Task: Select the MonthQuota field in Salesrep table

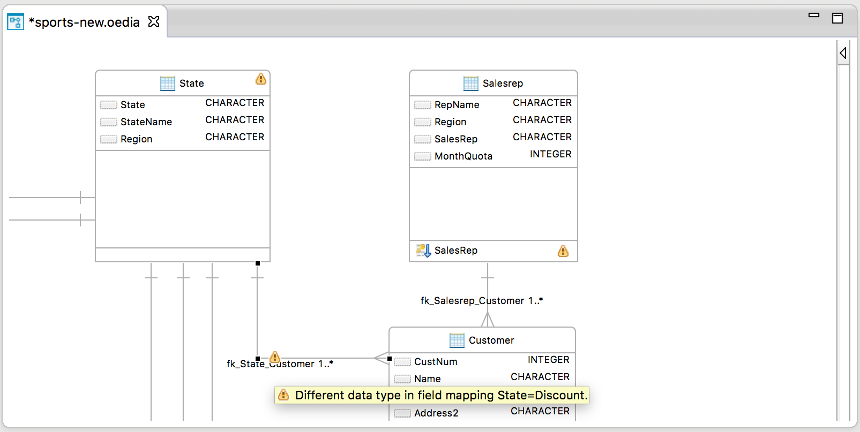Action: [463, 156]
